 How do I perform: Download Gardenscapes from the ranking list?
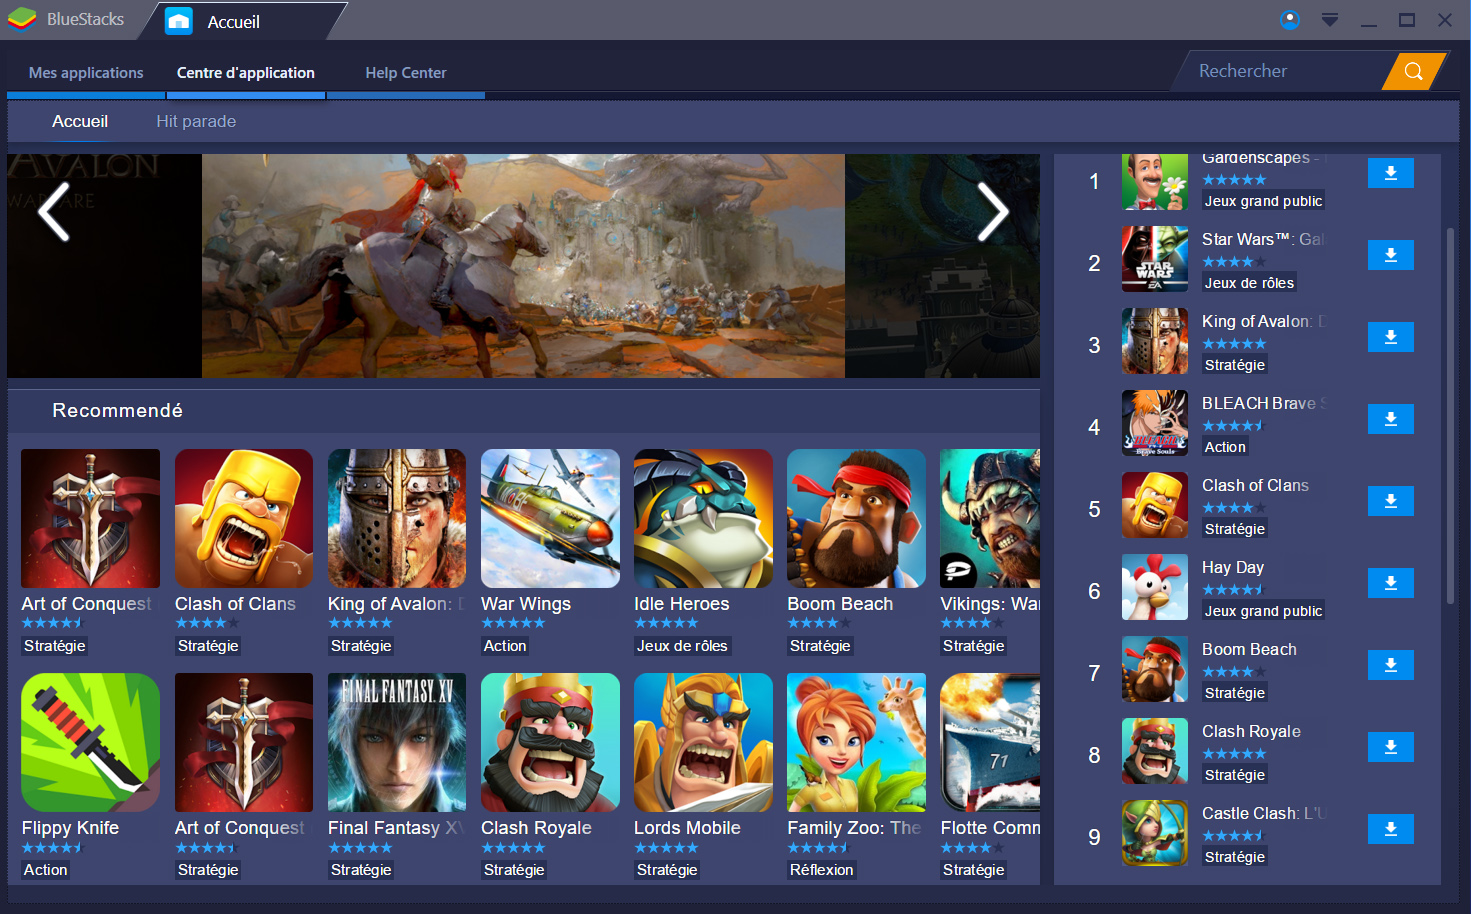[1390, 174]
